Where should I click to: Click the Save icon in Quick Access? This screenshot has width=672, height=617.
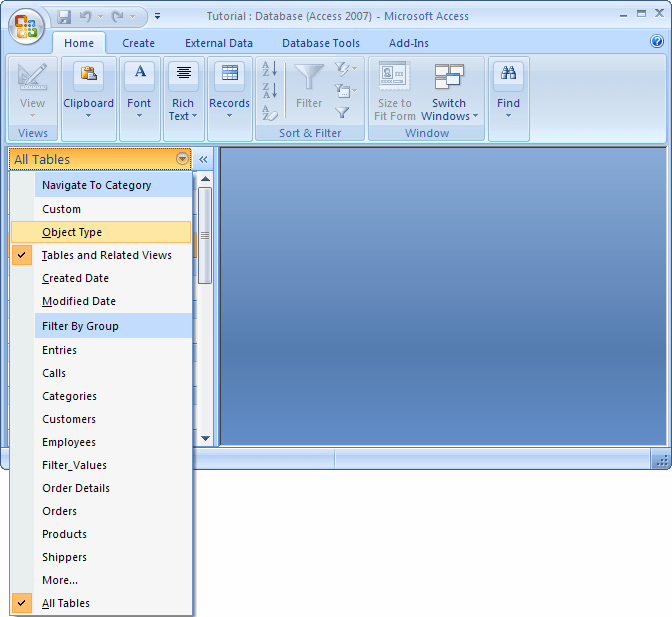(64, 17)
